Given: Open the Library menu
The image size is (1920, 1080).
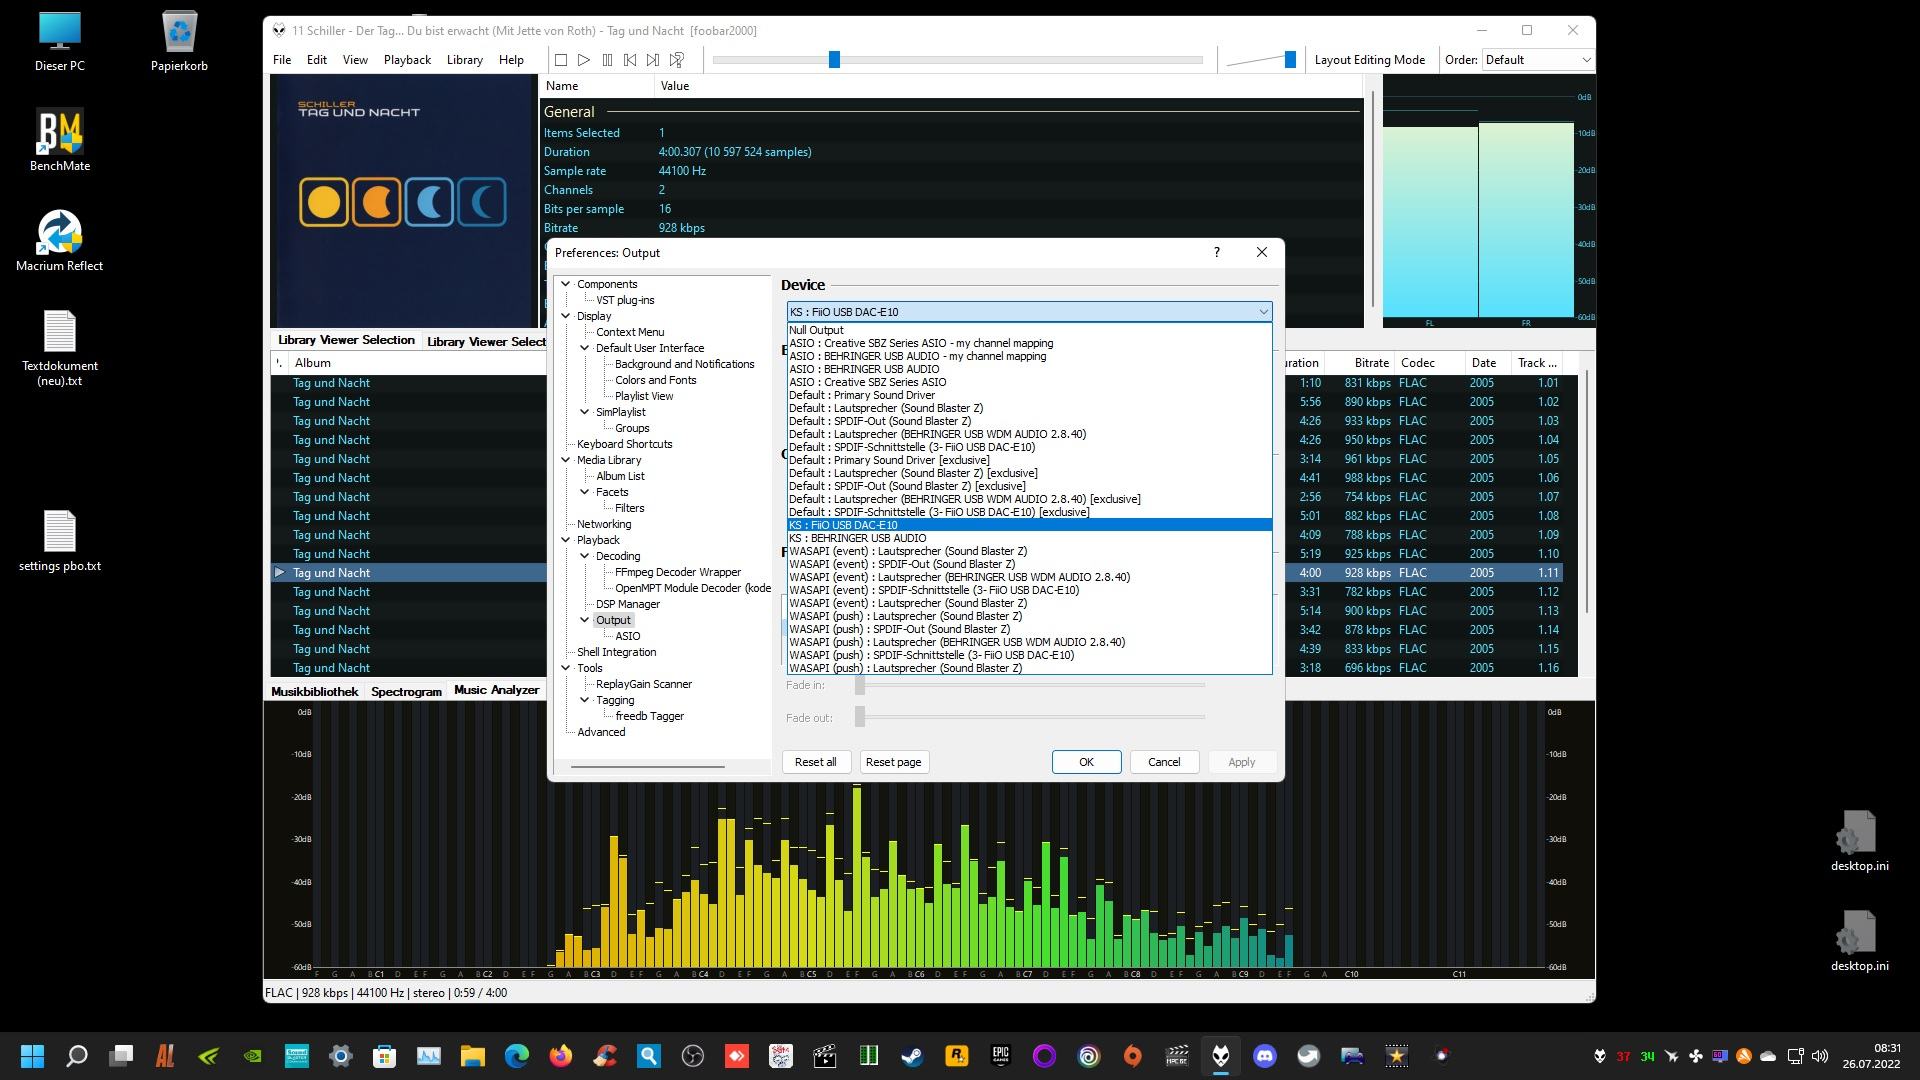Looking at the screenshot, I should (464, 60).
